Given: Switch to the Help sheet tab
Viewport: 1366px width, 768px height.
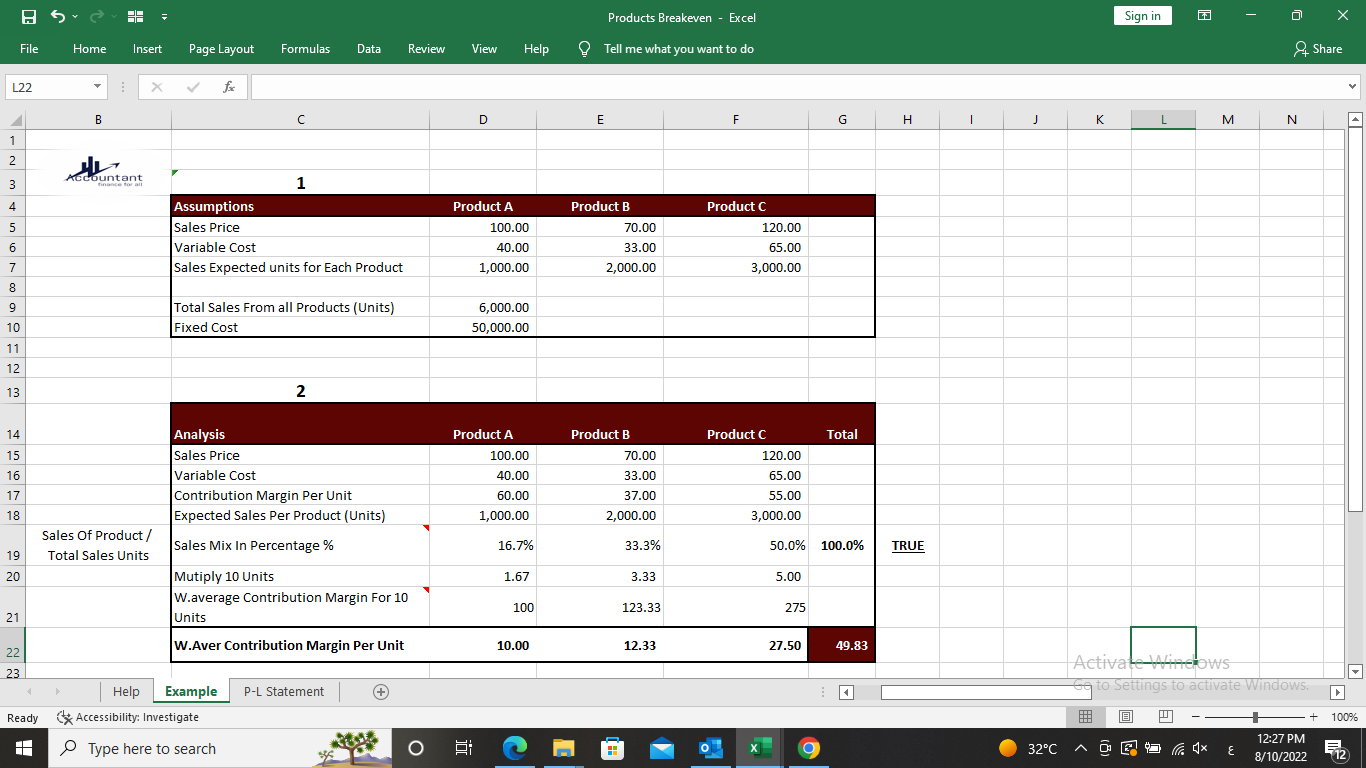Looking at the screenshot, I should pos(126,691).
